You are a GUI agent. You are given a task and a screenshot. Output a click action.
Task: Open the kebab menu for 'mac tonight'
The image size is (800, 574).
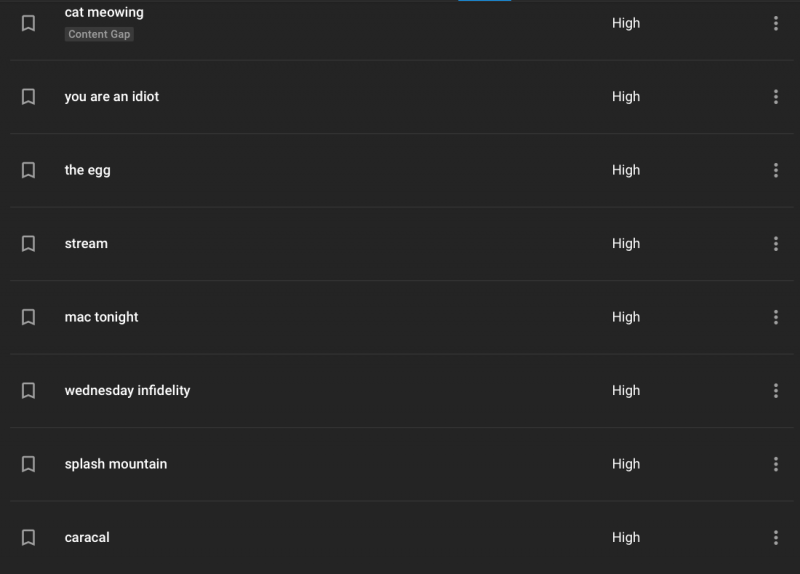pos(776,317)
